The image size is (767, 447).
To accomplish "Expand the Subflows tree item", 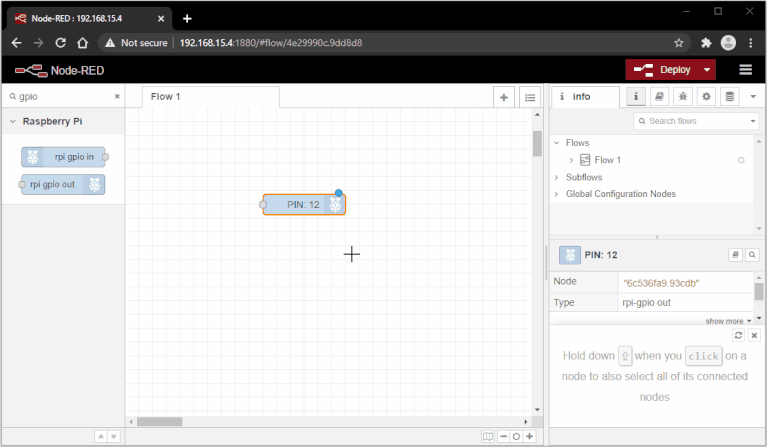I will (557, 177).
